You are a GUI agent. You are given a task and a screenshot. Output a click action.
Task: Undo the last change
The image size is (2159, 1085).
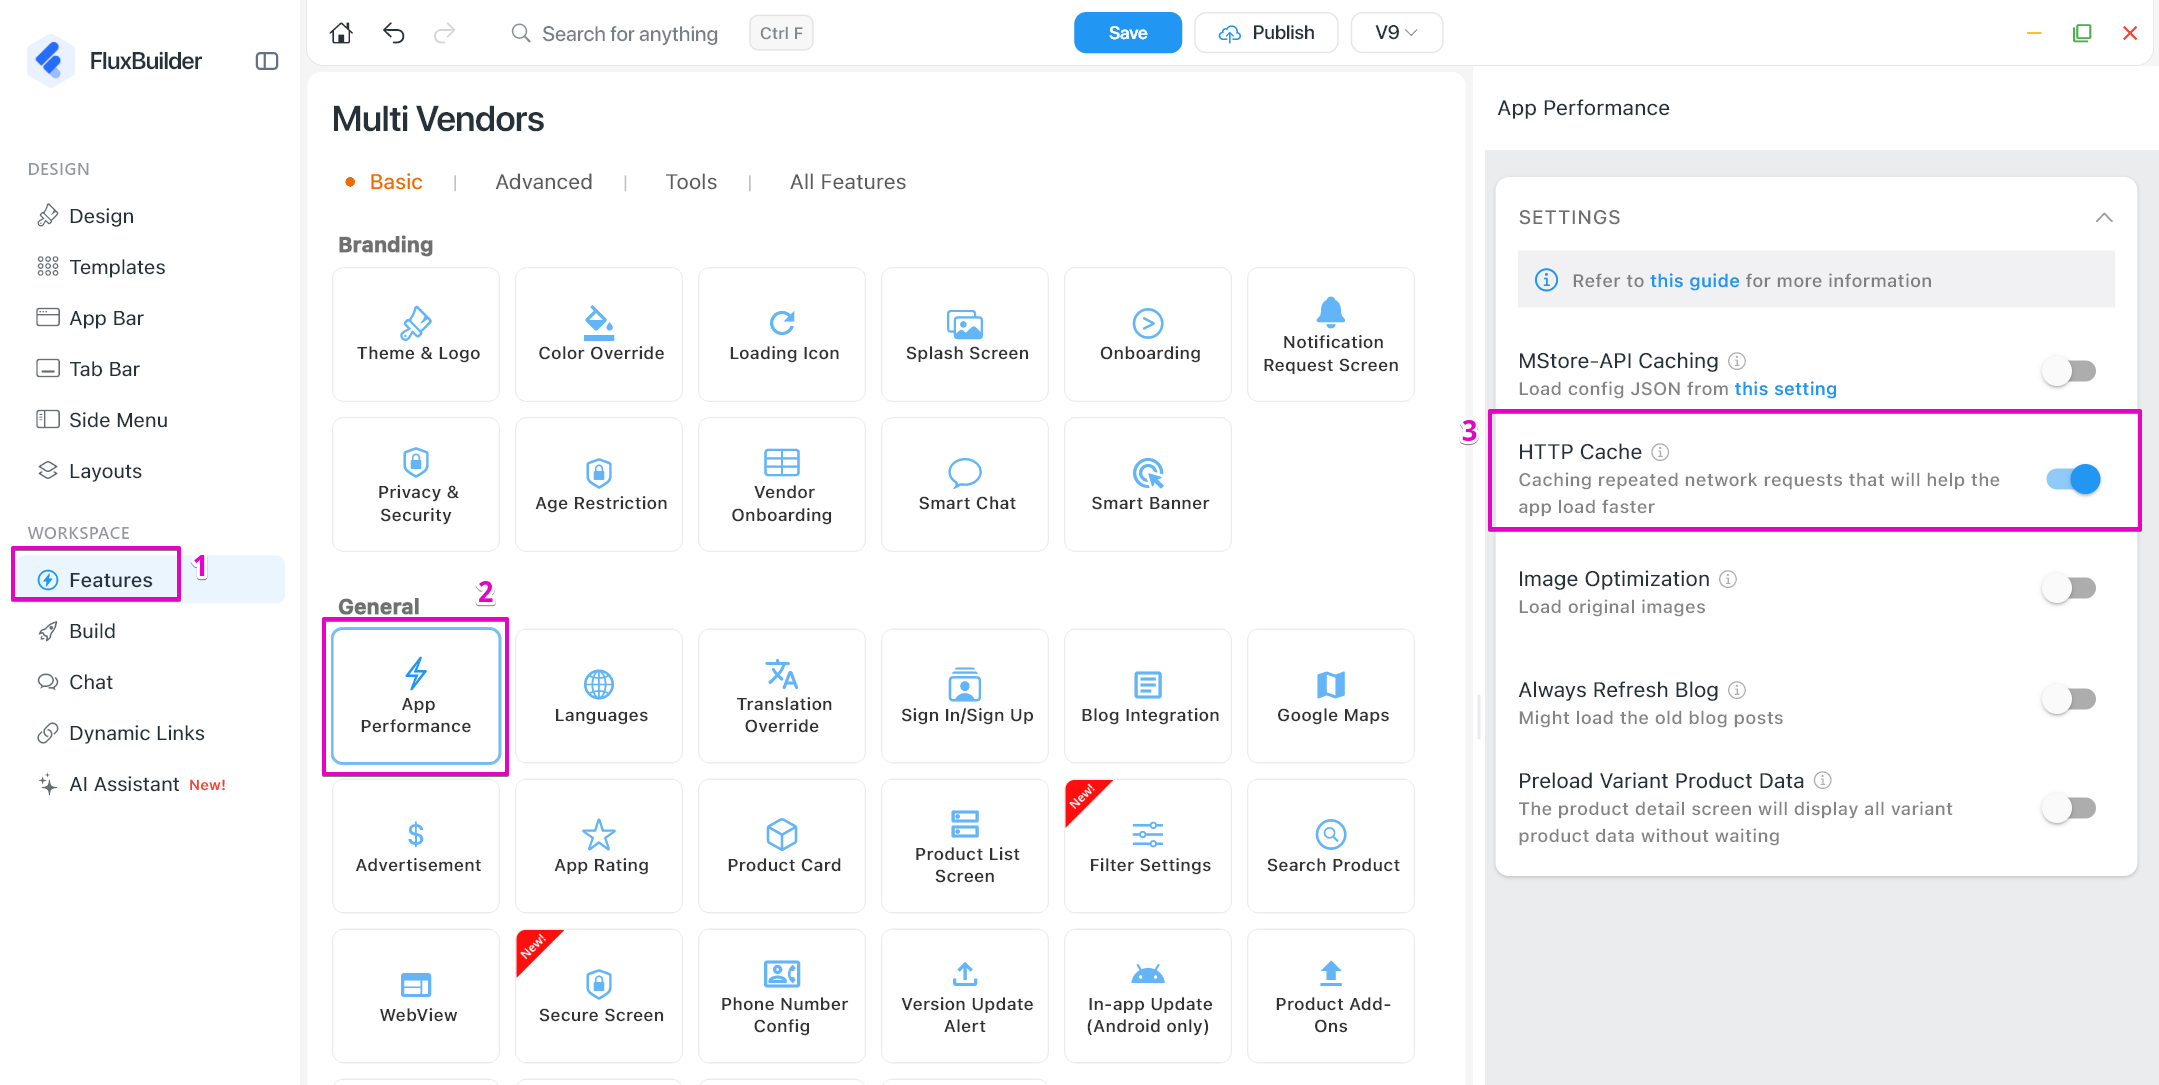[x=394, y=33]
